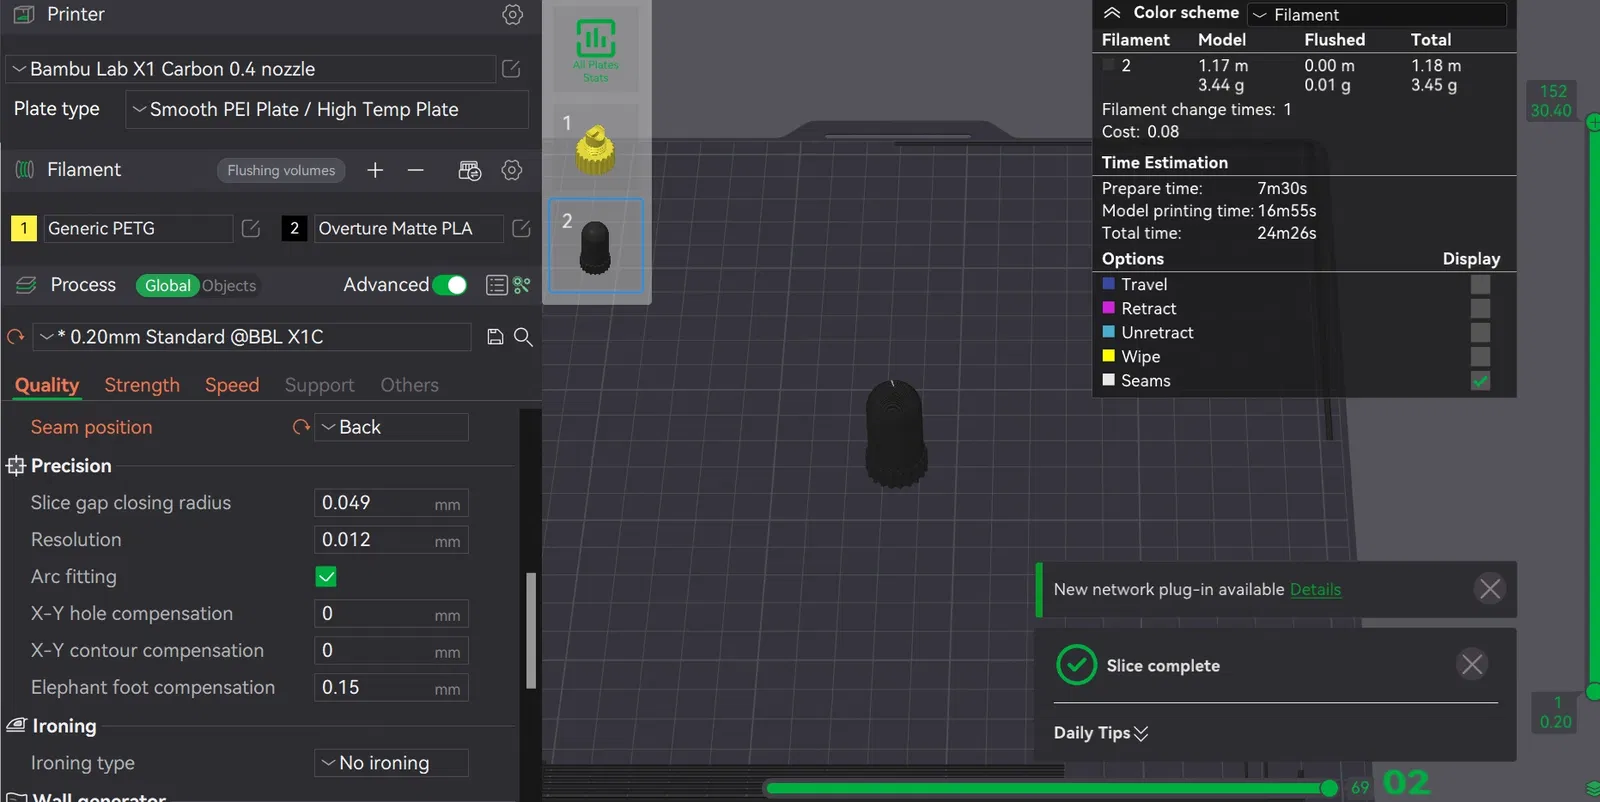The image size is (1600, 802).
Task: Save the 0.20mm Standard process preset
Action: [495, 337]
